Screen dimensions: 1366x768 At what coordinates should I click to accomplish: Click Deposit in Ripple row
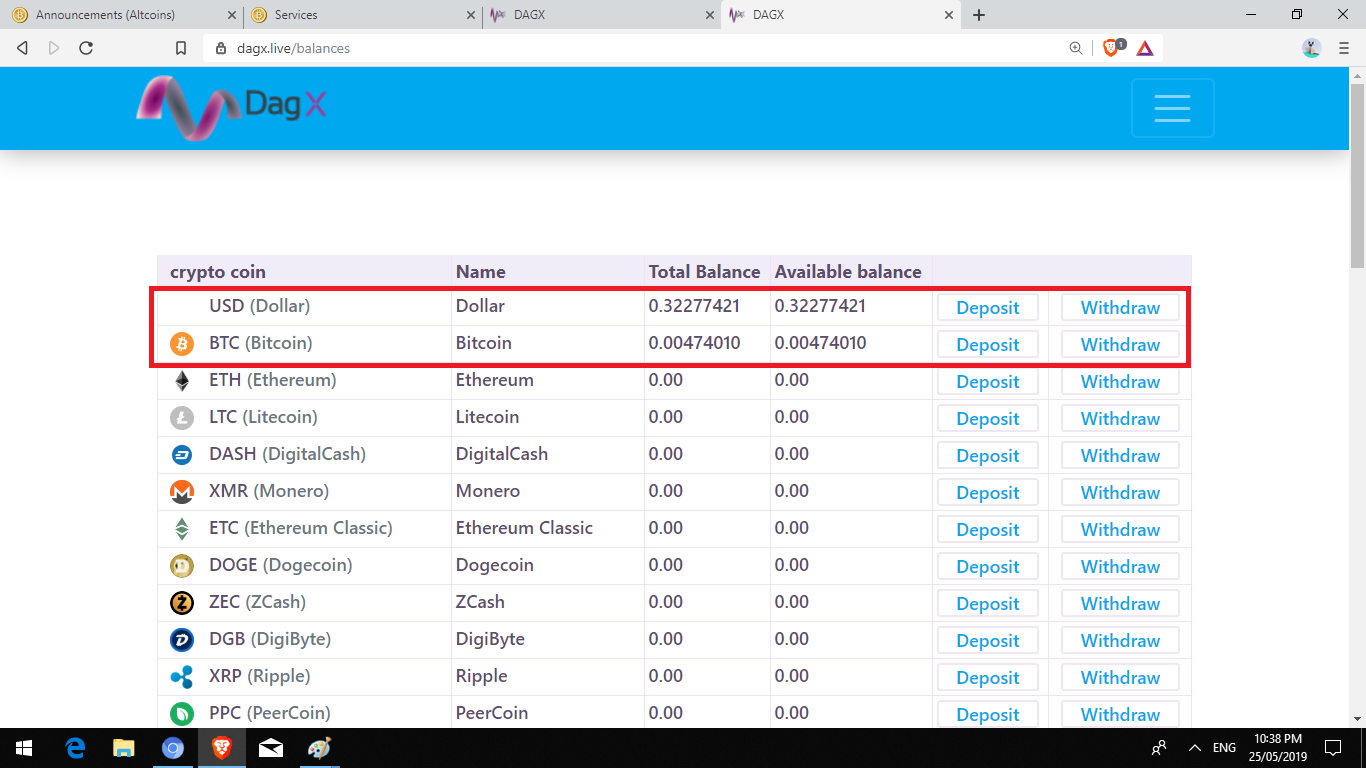coord(988,677)
